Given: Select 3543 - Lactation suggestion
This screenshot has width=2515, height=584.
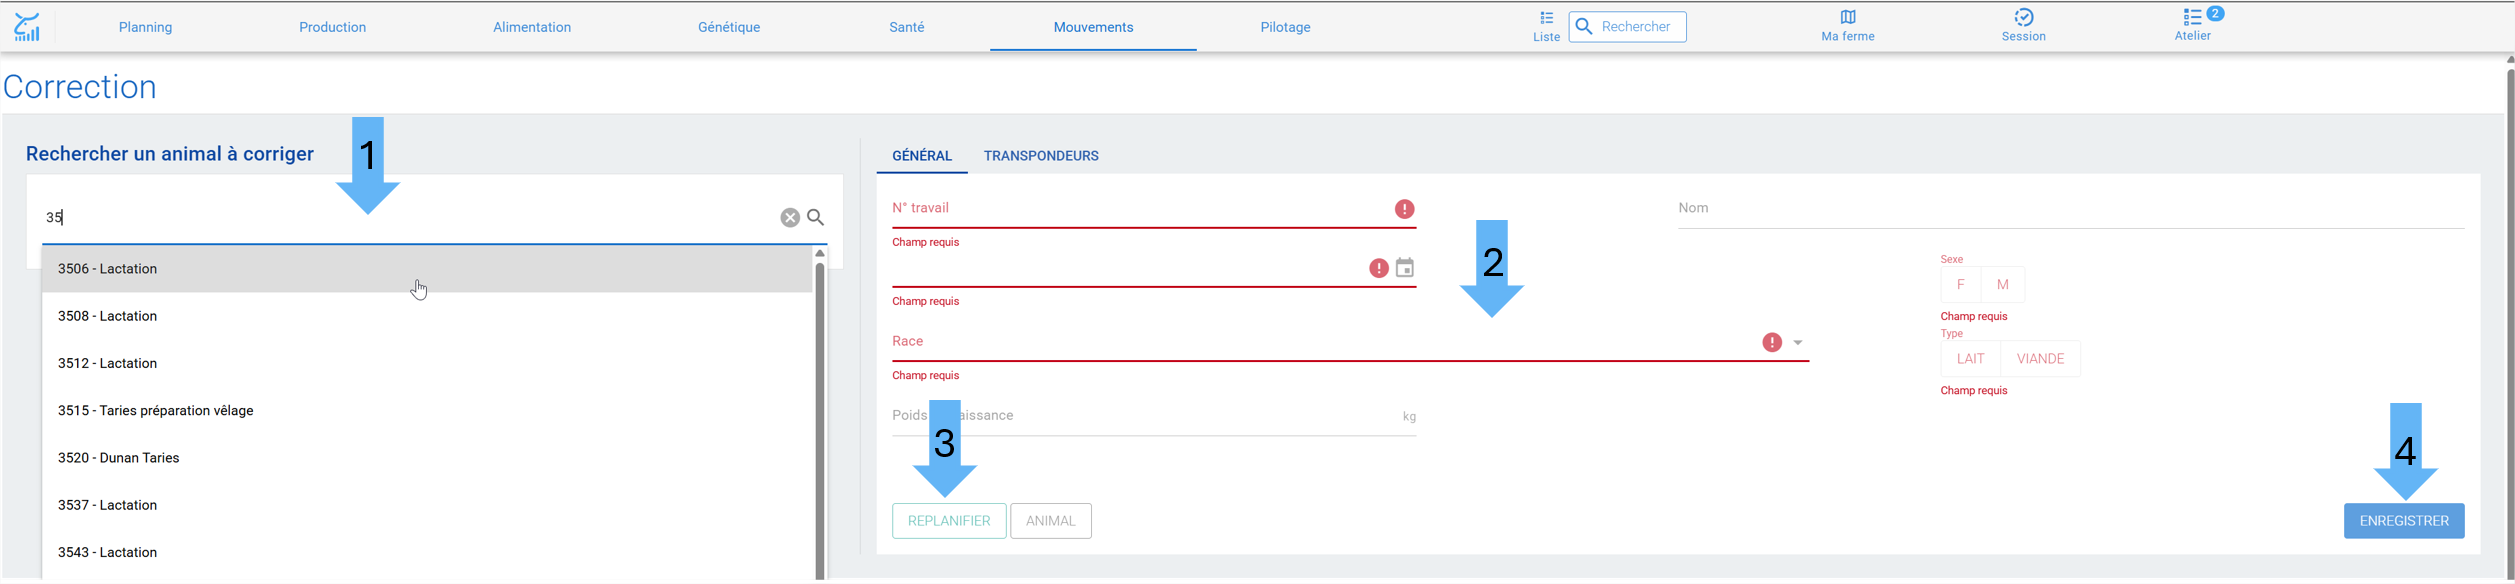Looking at the screenshot, I should pos(427,552).
